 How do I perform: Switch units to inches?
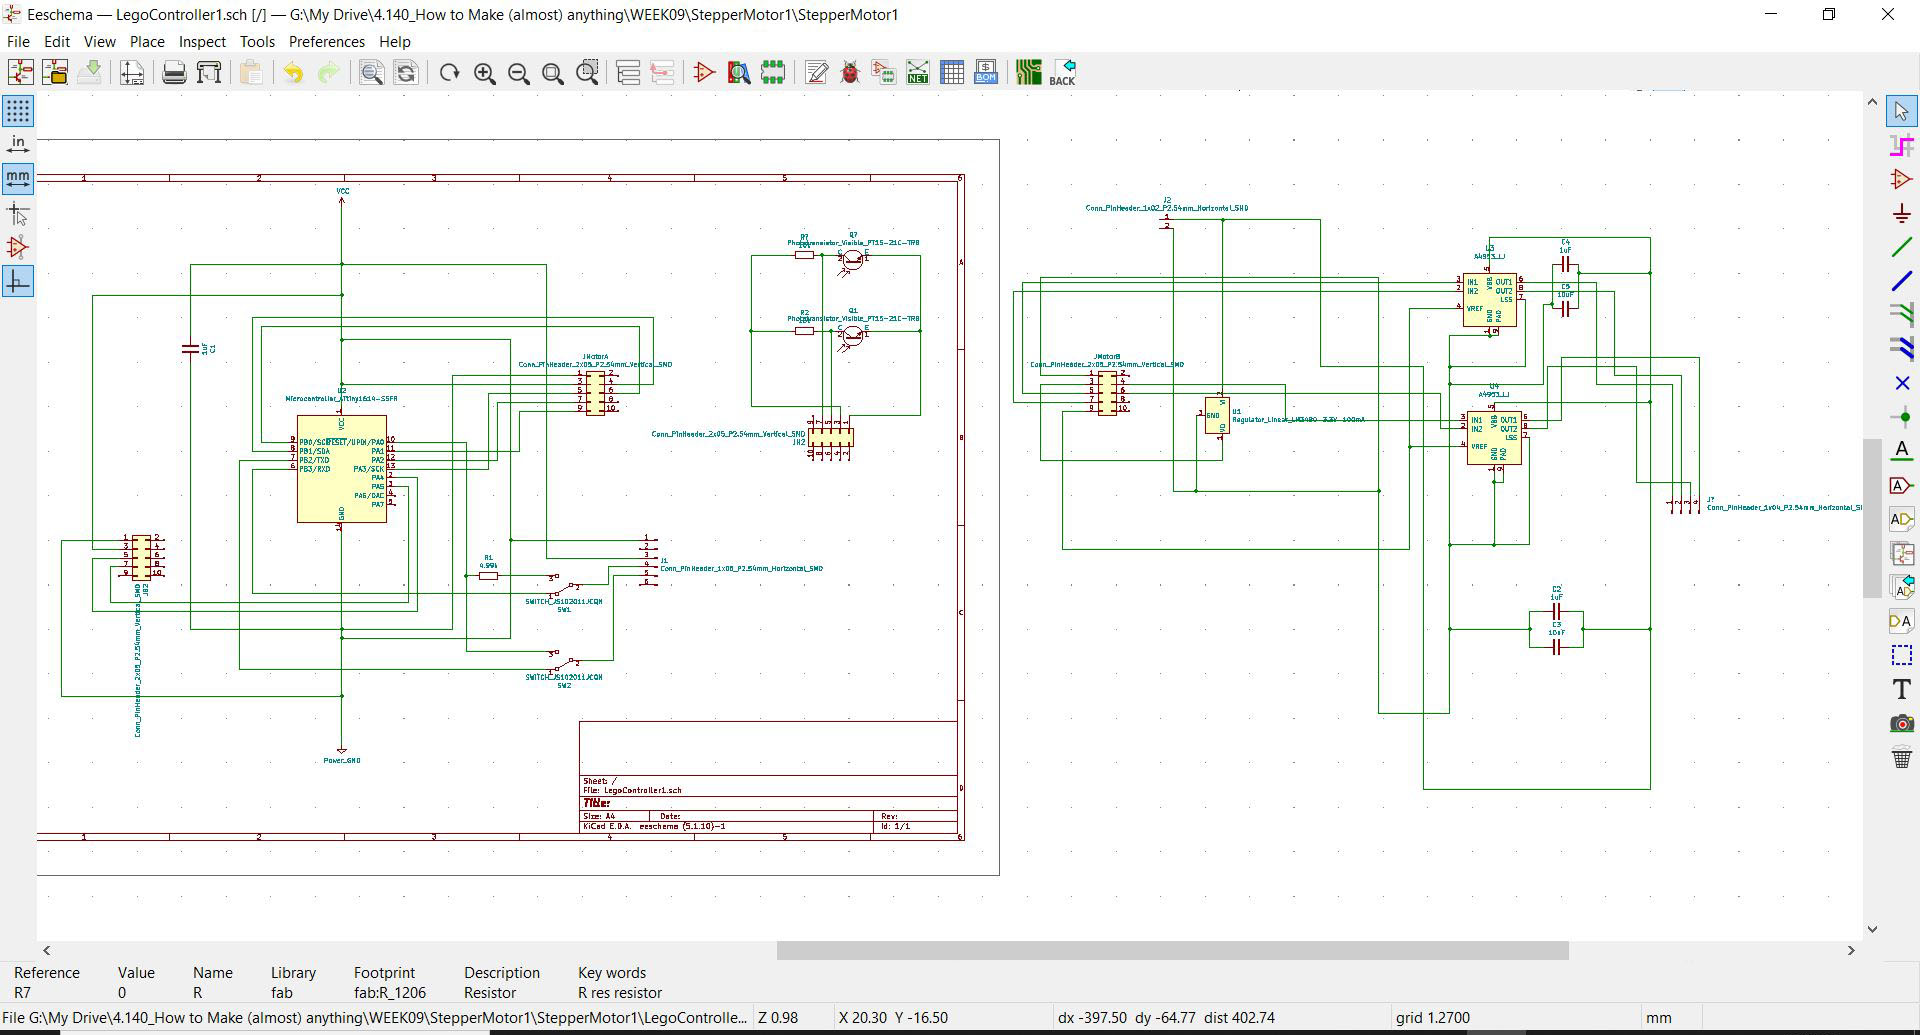click(x=18, y=144)
